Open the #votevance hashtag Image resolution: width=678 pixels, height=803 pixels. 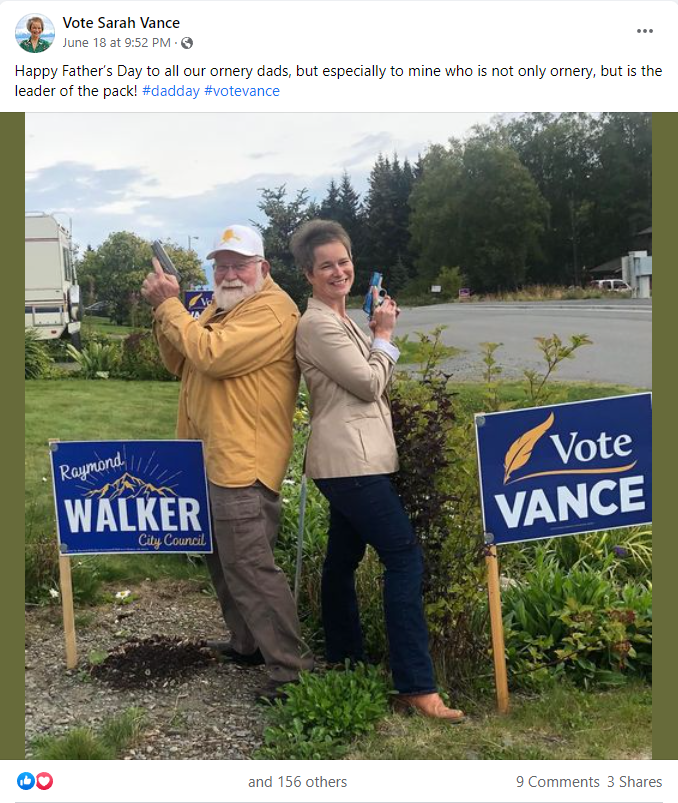242,91
